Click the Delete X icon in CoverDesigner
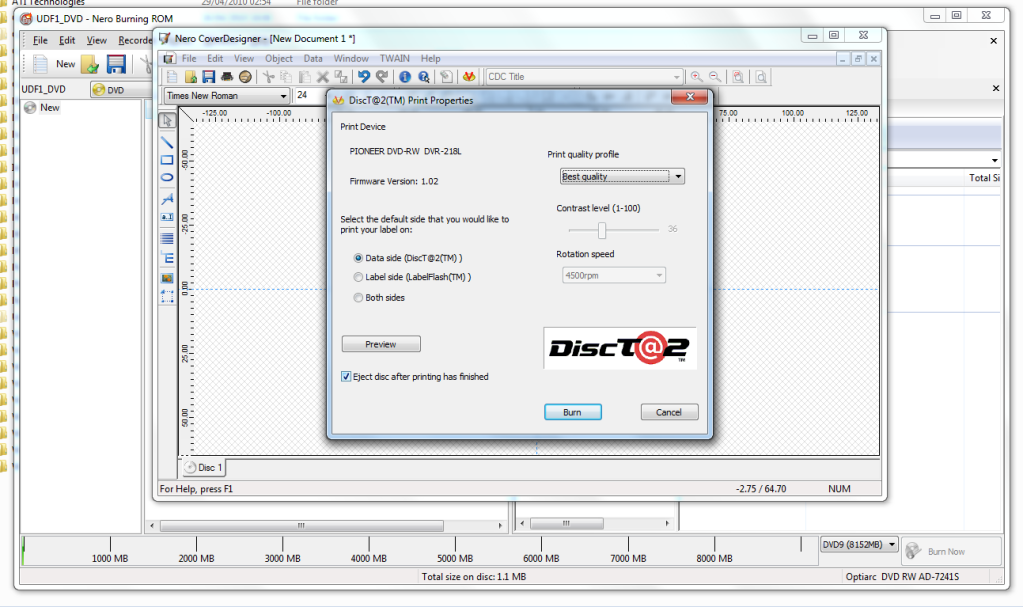 [x=322, y=77]
